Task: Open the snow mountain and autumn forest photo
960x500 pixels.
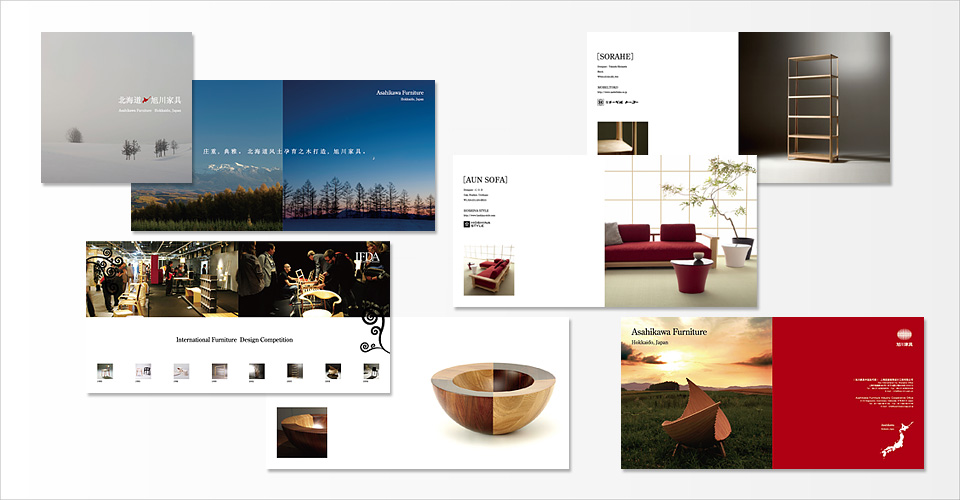Action: [x=207, y=155]
